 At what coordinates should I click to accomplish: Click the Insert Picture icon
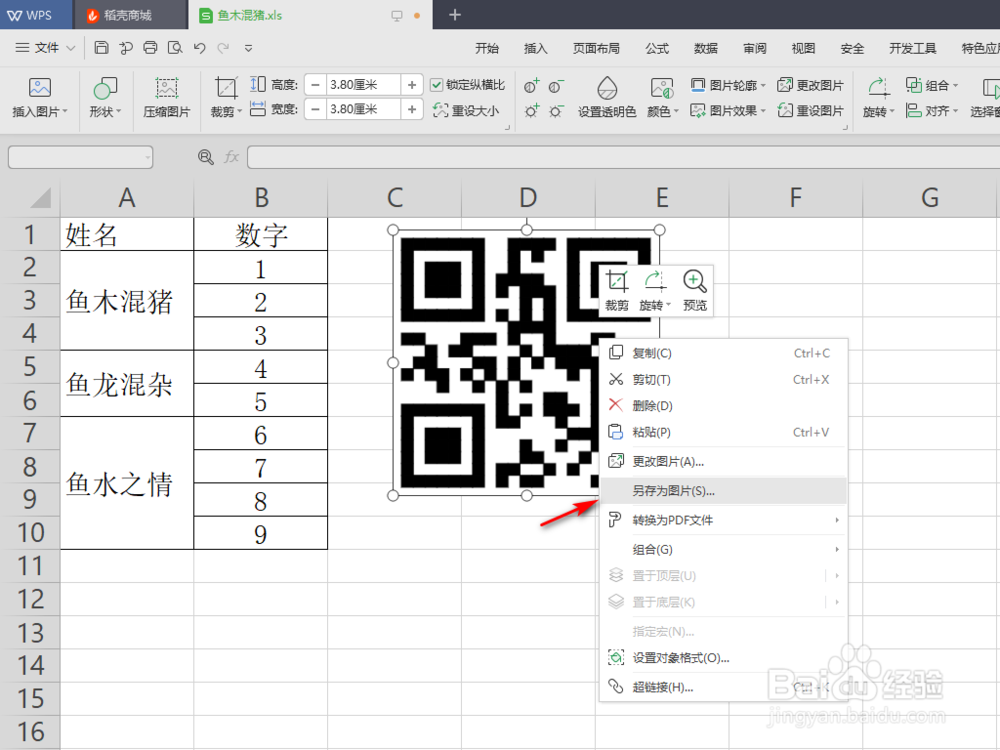(x=40, y=87)
